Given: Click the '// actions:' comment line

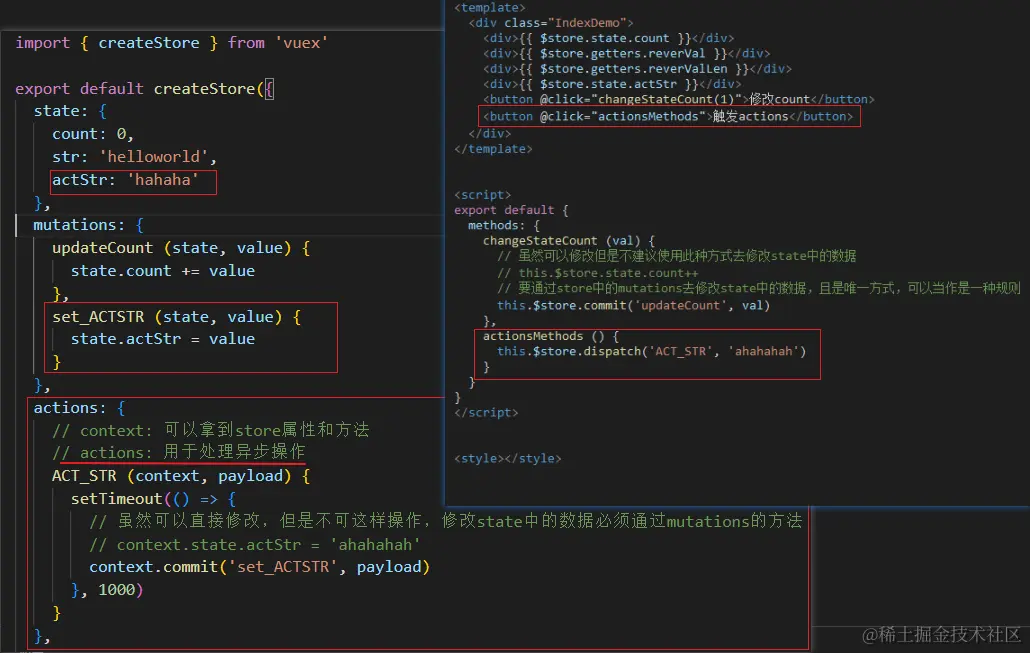Looking at the screenshot, I should pos(178,453).
